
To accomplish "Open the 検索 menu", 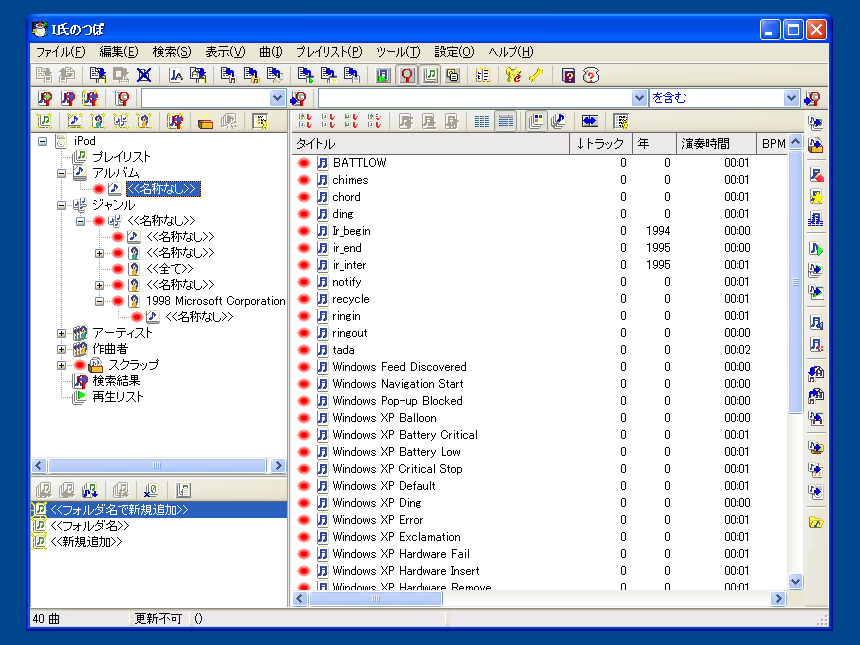I will click(172, 52).
